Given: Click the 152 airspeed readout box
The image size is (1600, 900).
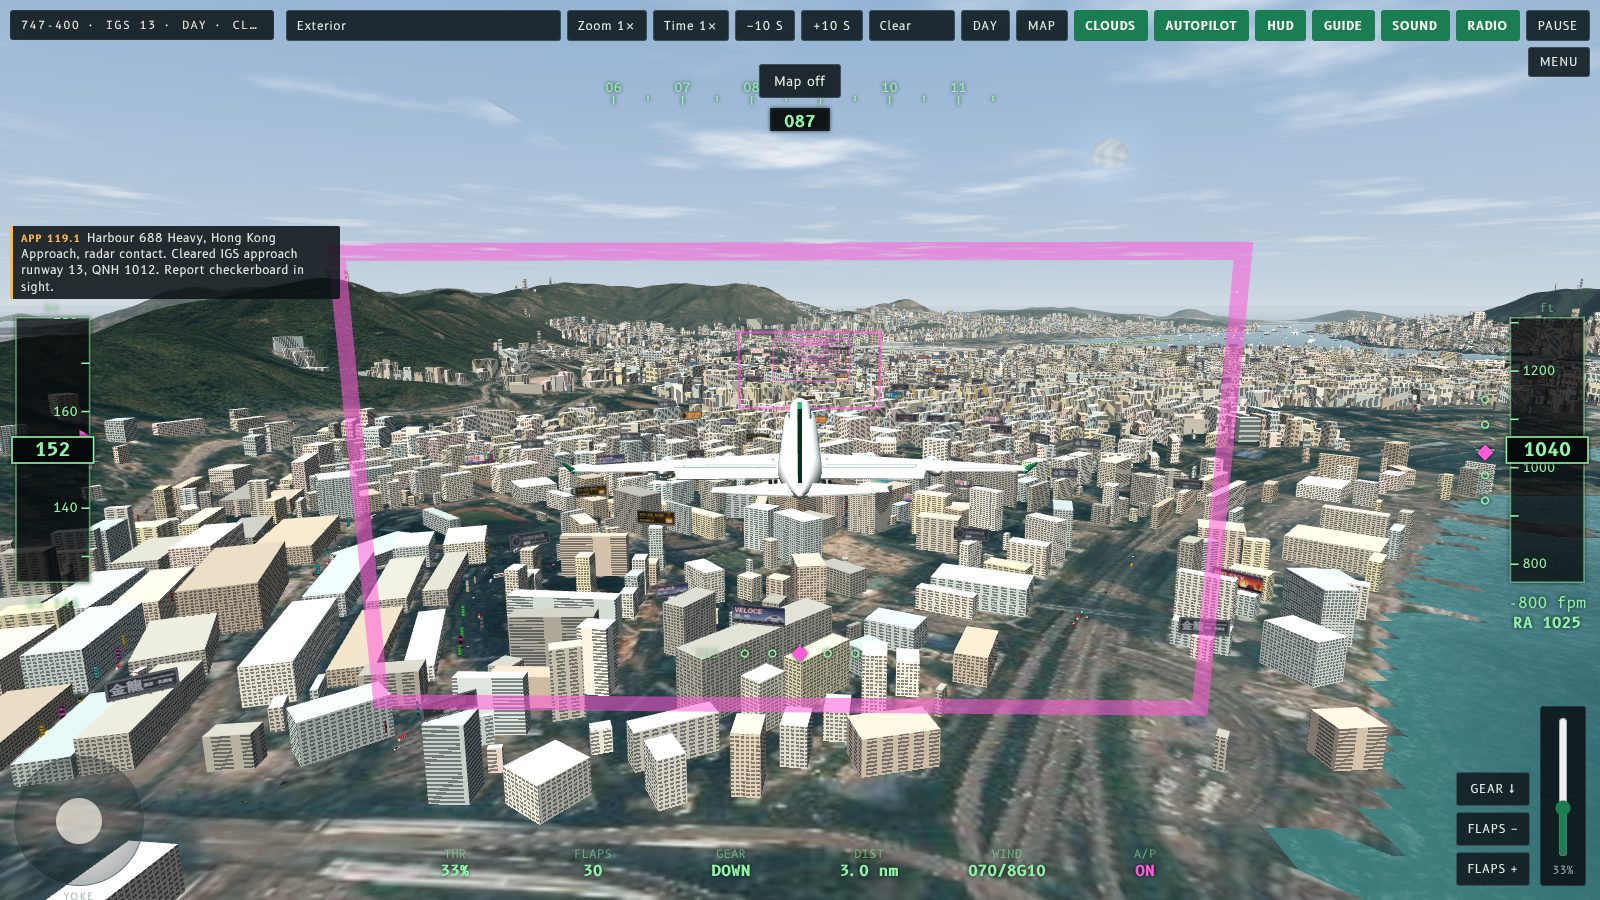Looking at the screenshot, I should 53,450.
